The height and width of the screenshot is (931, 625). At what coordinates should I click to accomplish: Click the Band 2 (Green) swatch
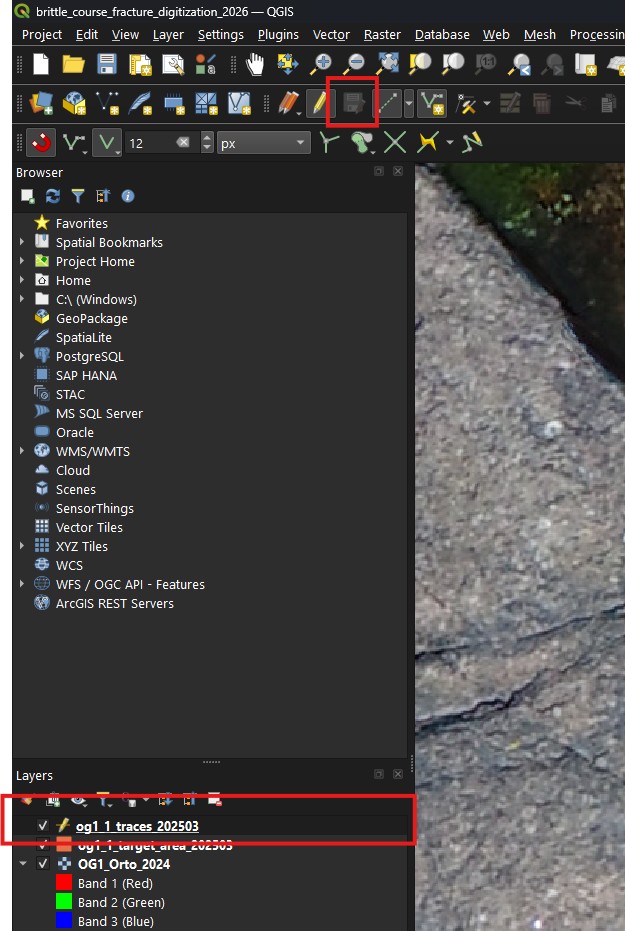[x=64, y=902]
